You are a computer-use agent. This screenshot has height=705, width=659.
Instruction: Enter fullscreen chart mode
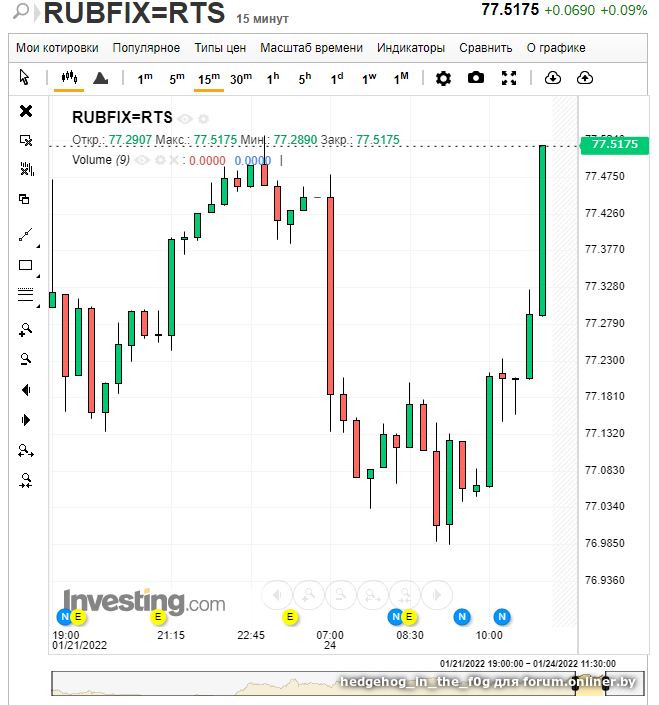pyautogui.click(x=509, y=78)
